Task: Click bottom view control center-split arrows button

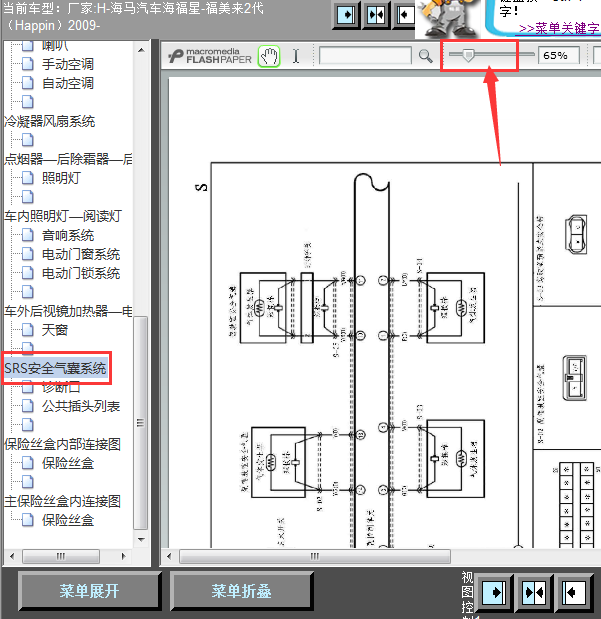Action: point(534,592)
